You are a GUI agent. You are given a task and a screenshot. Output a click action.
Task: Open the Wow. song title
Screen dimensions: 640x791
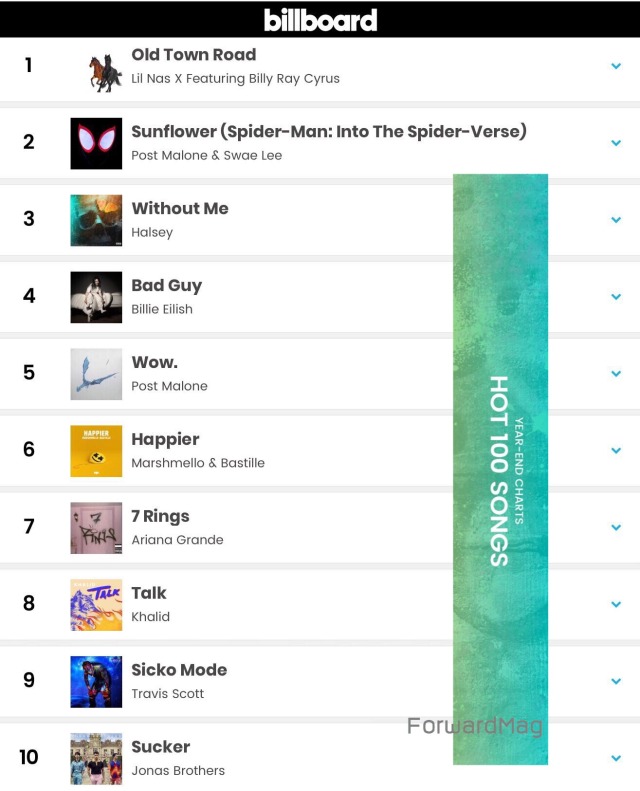point(154,362)
